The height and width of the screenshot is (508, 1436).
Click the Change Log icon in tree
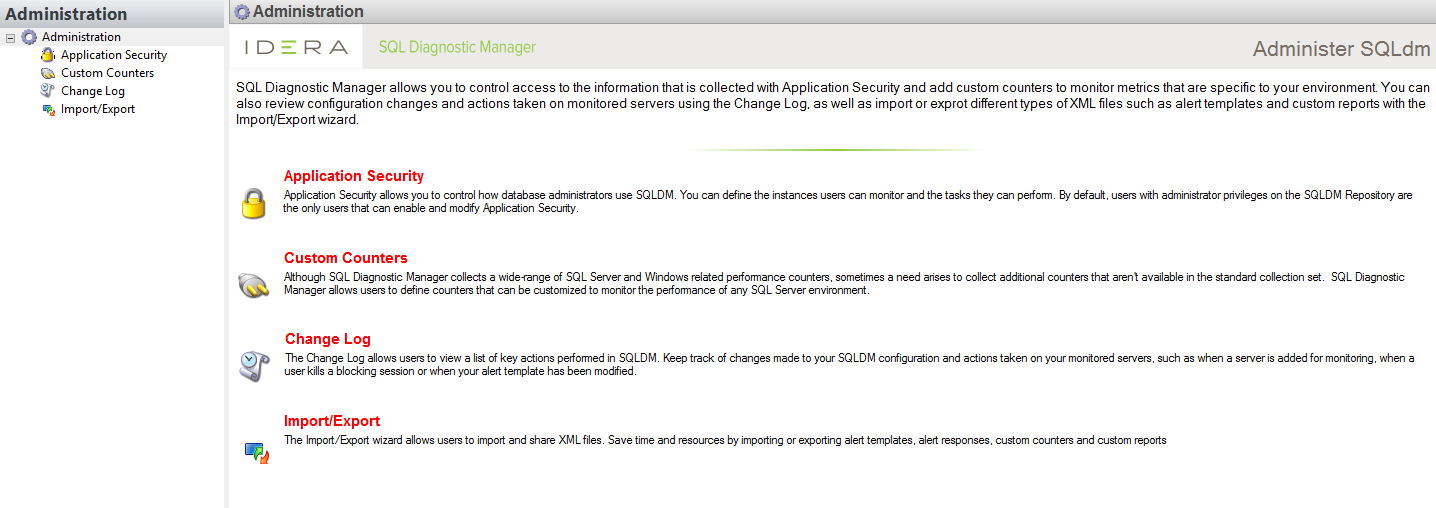[x=48, y=91]
